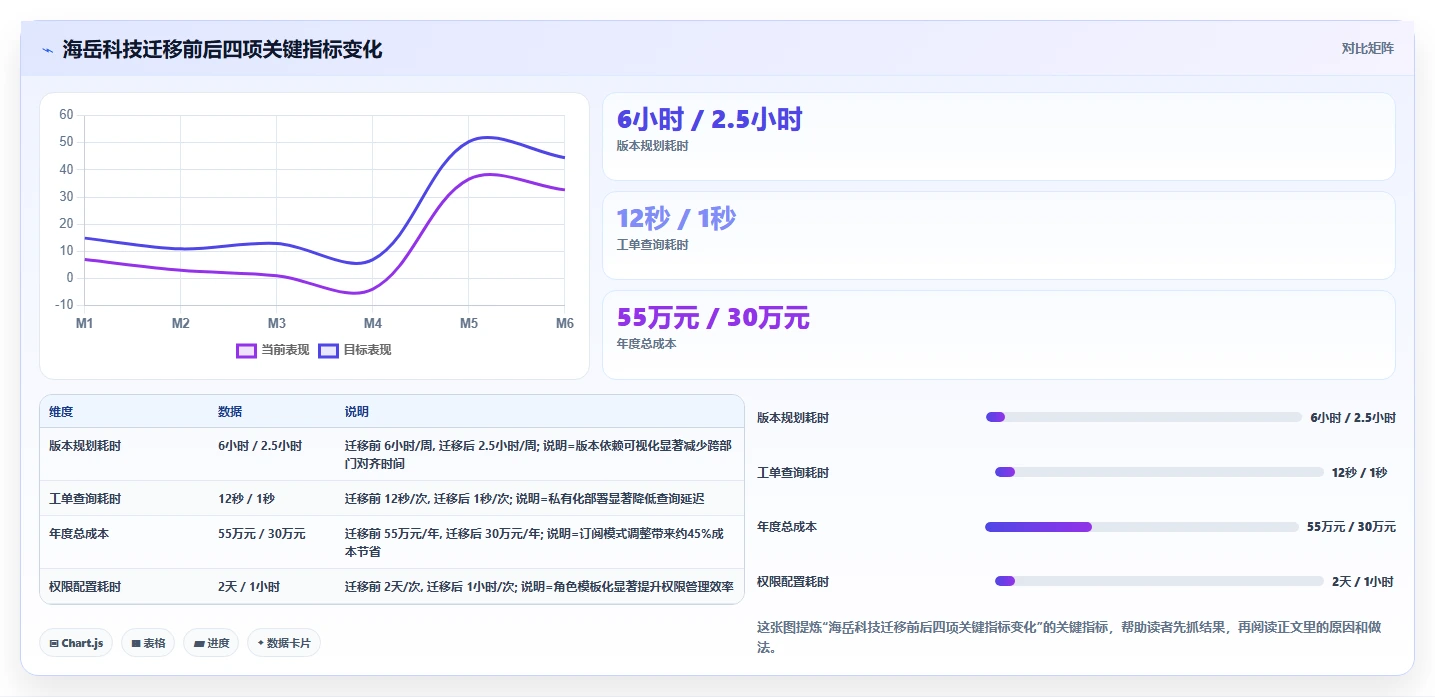This screenshot has height=697, width=1435.
Task: Click the 说明 column header
Action: coord(357,412)
